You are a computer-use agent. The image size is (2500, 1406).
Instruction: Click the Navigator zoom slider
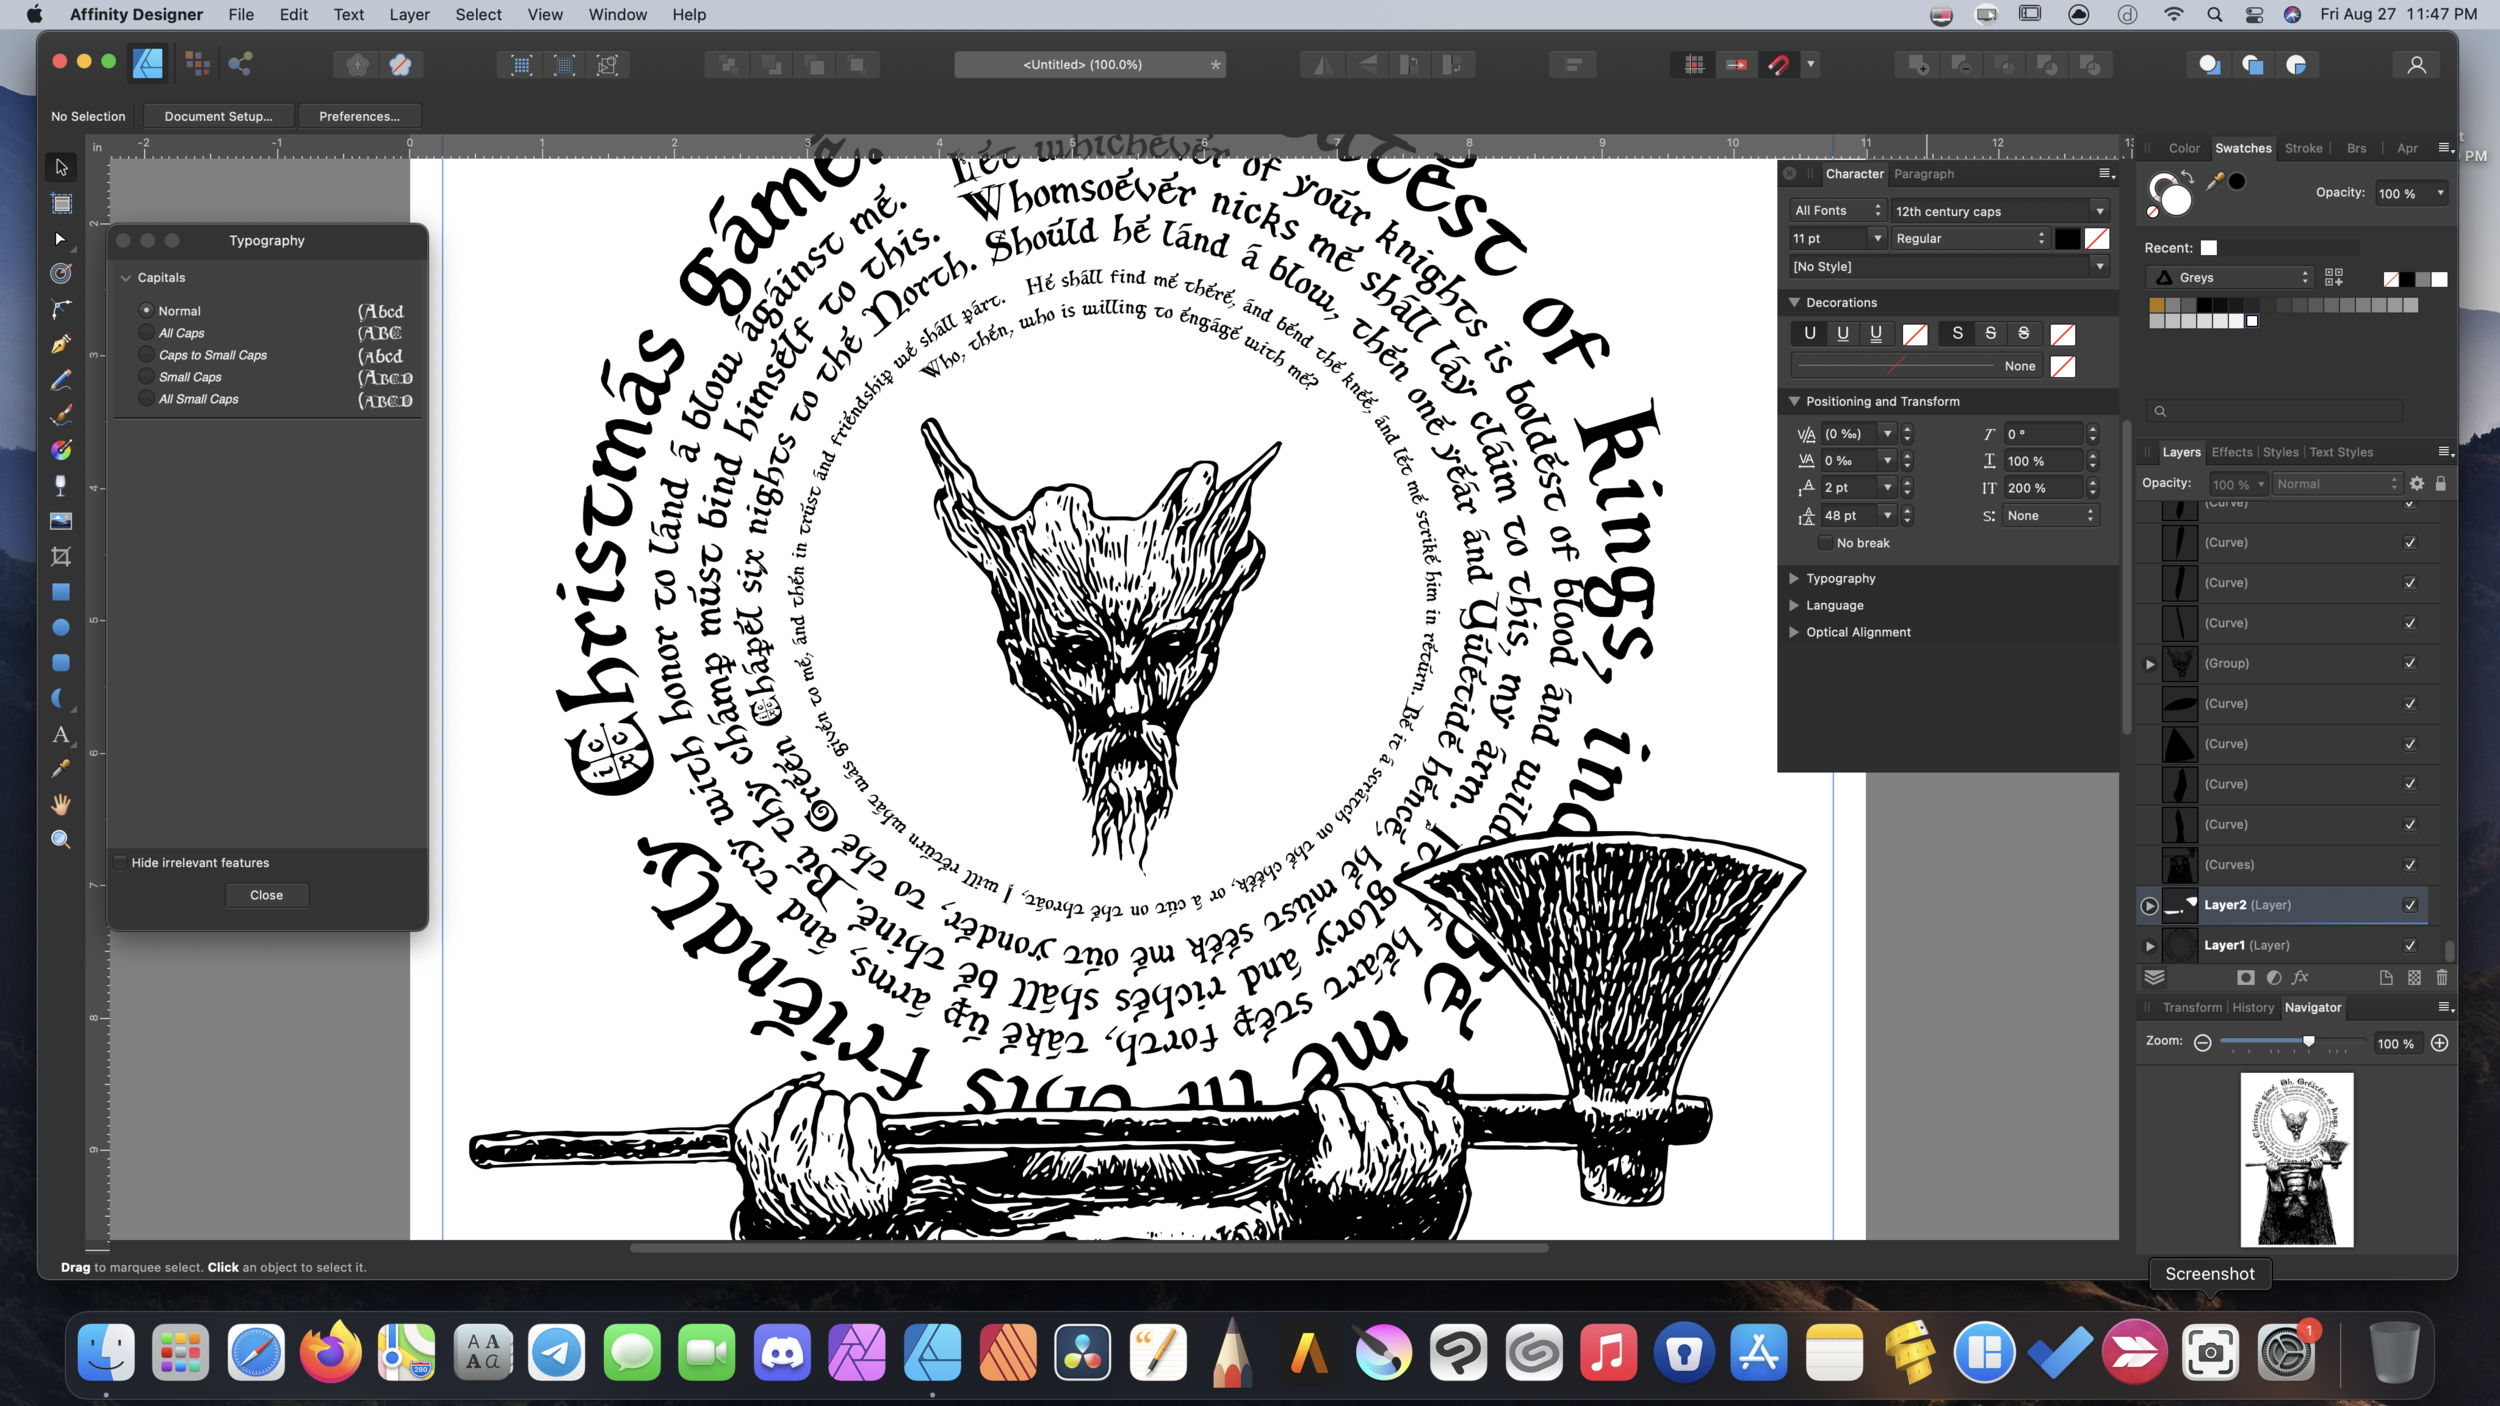click(x=2307, y=1042)
